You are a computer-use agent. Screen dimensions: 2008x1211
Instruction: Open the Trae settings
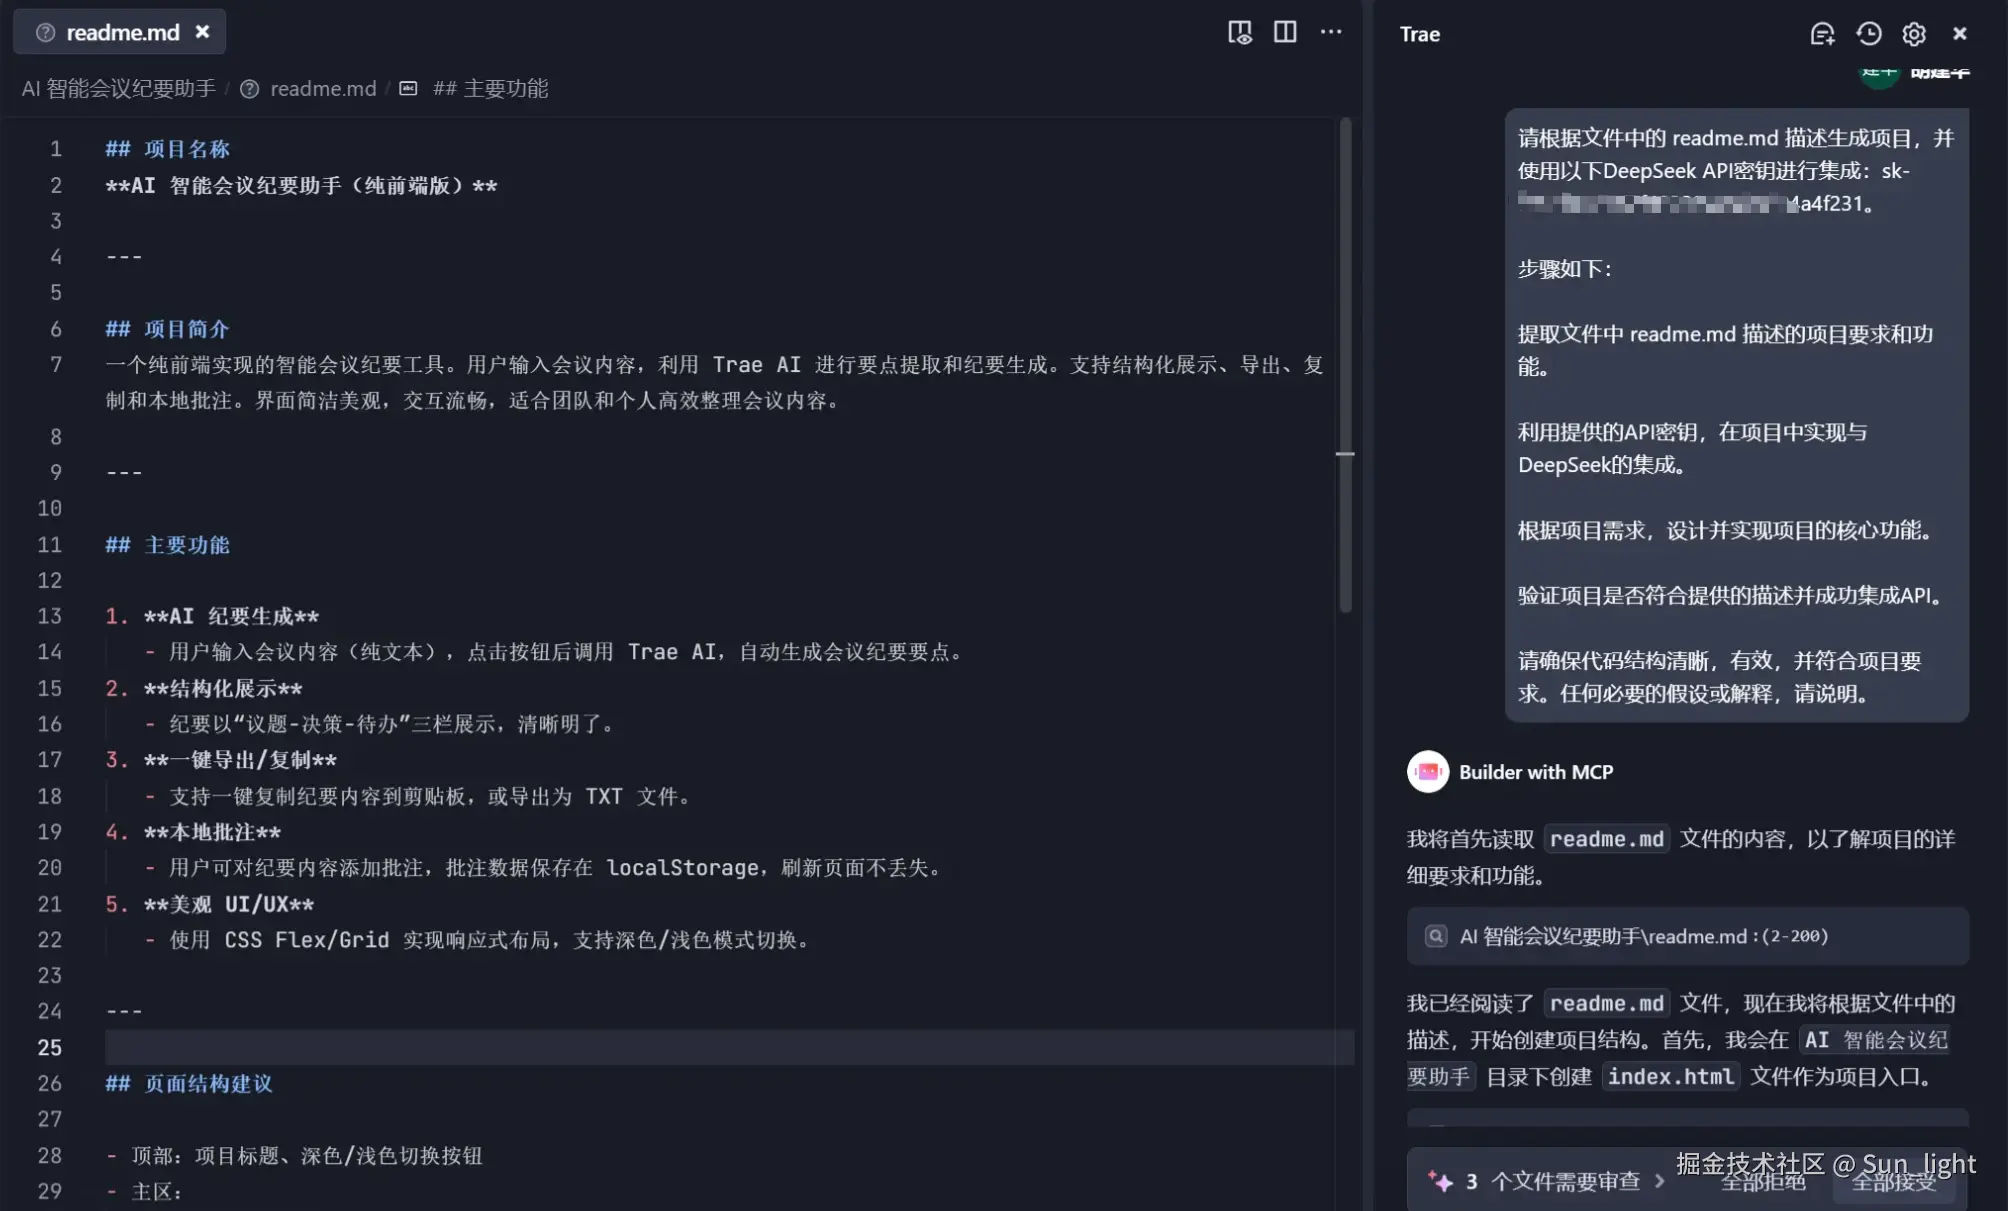[1913, 33]
